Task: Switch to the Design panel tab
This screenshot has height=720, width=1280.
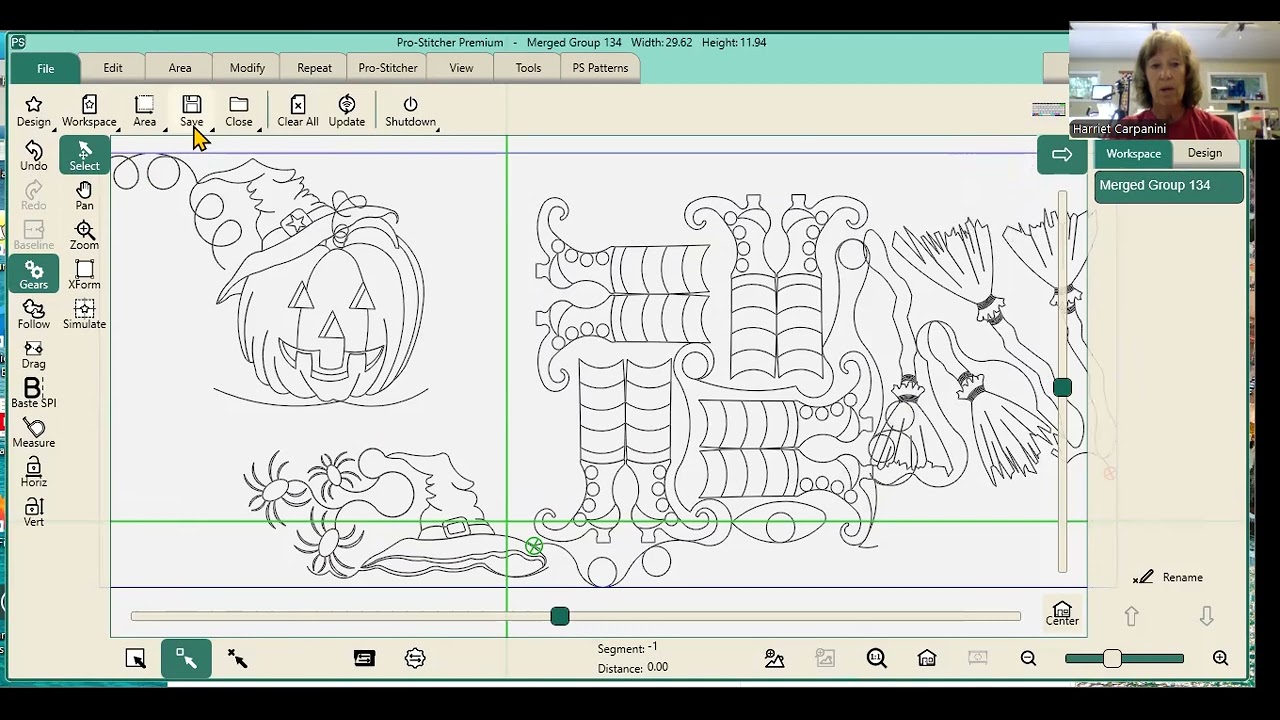Action: click(1204, 153)
